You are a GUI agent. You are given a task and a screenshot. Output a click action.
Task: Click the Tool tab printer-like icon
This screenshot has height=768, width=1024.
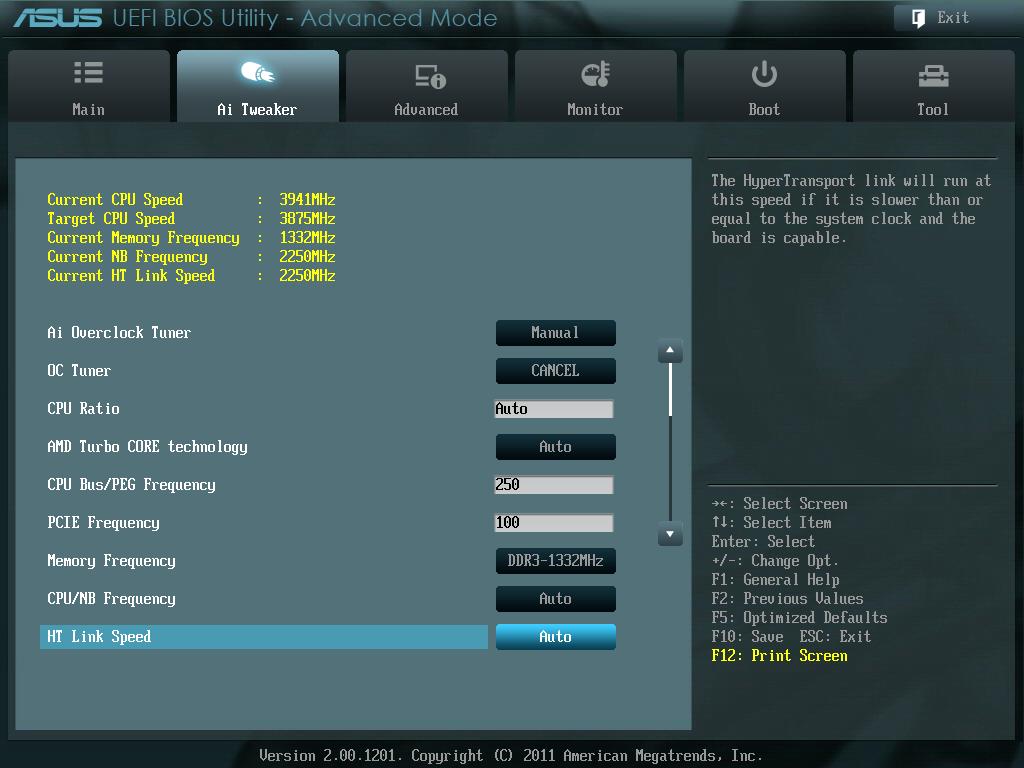933,76
